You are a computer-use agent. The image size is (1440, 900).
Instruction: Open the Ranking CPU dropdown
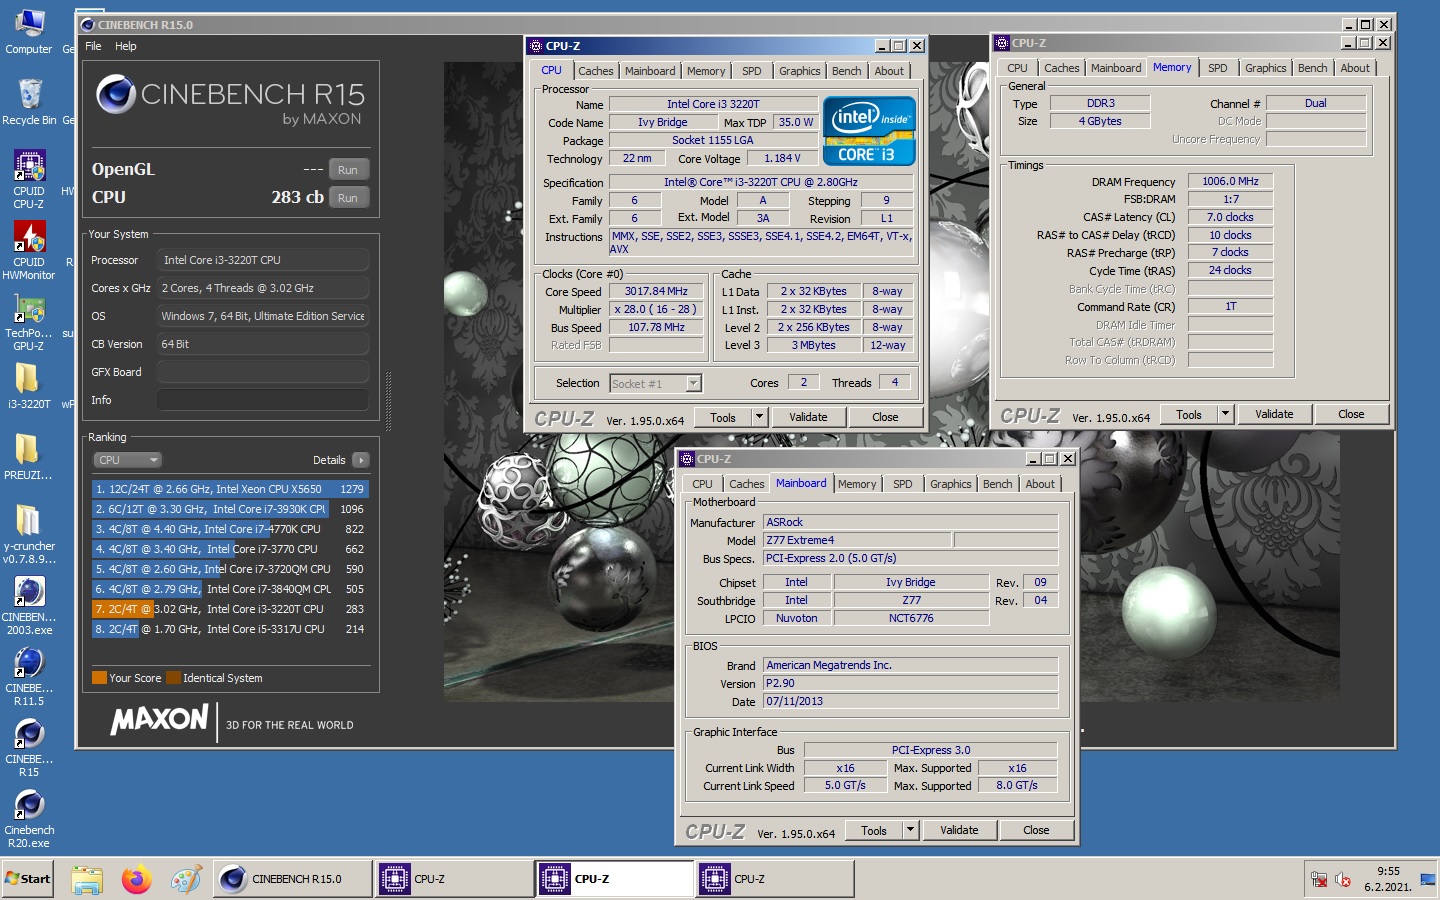point(127,460)
